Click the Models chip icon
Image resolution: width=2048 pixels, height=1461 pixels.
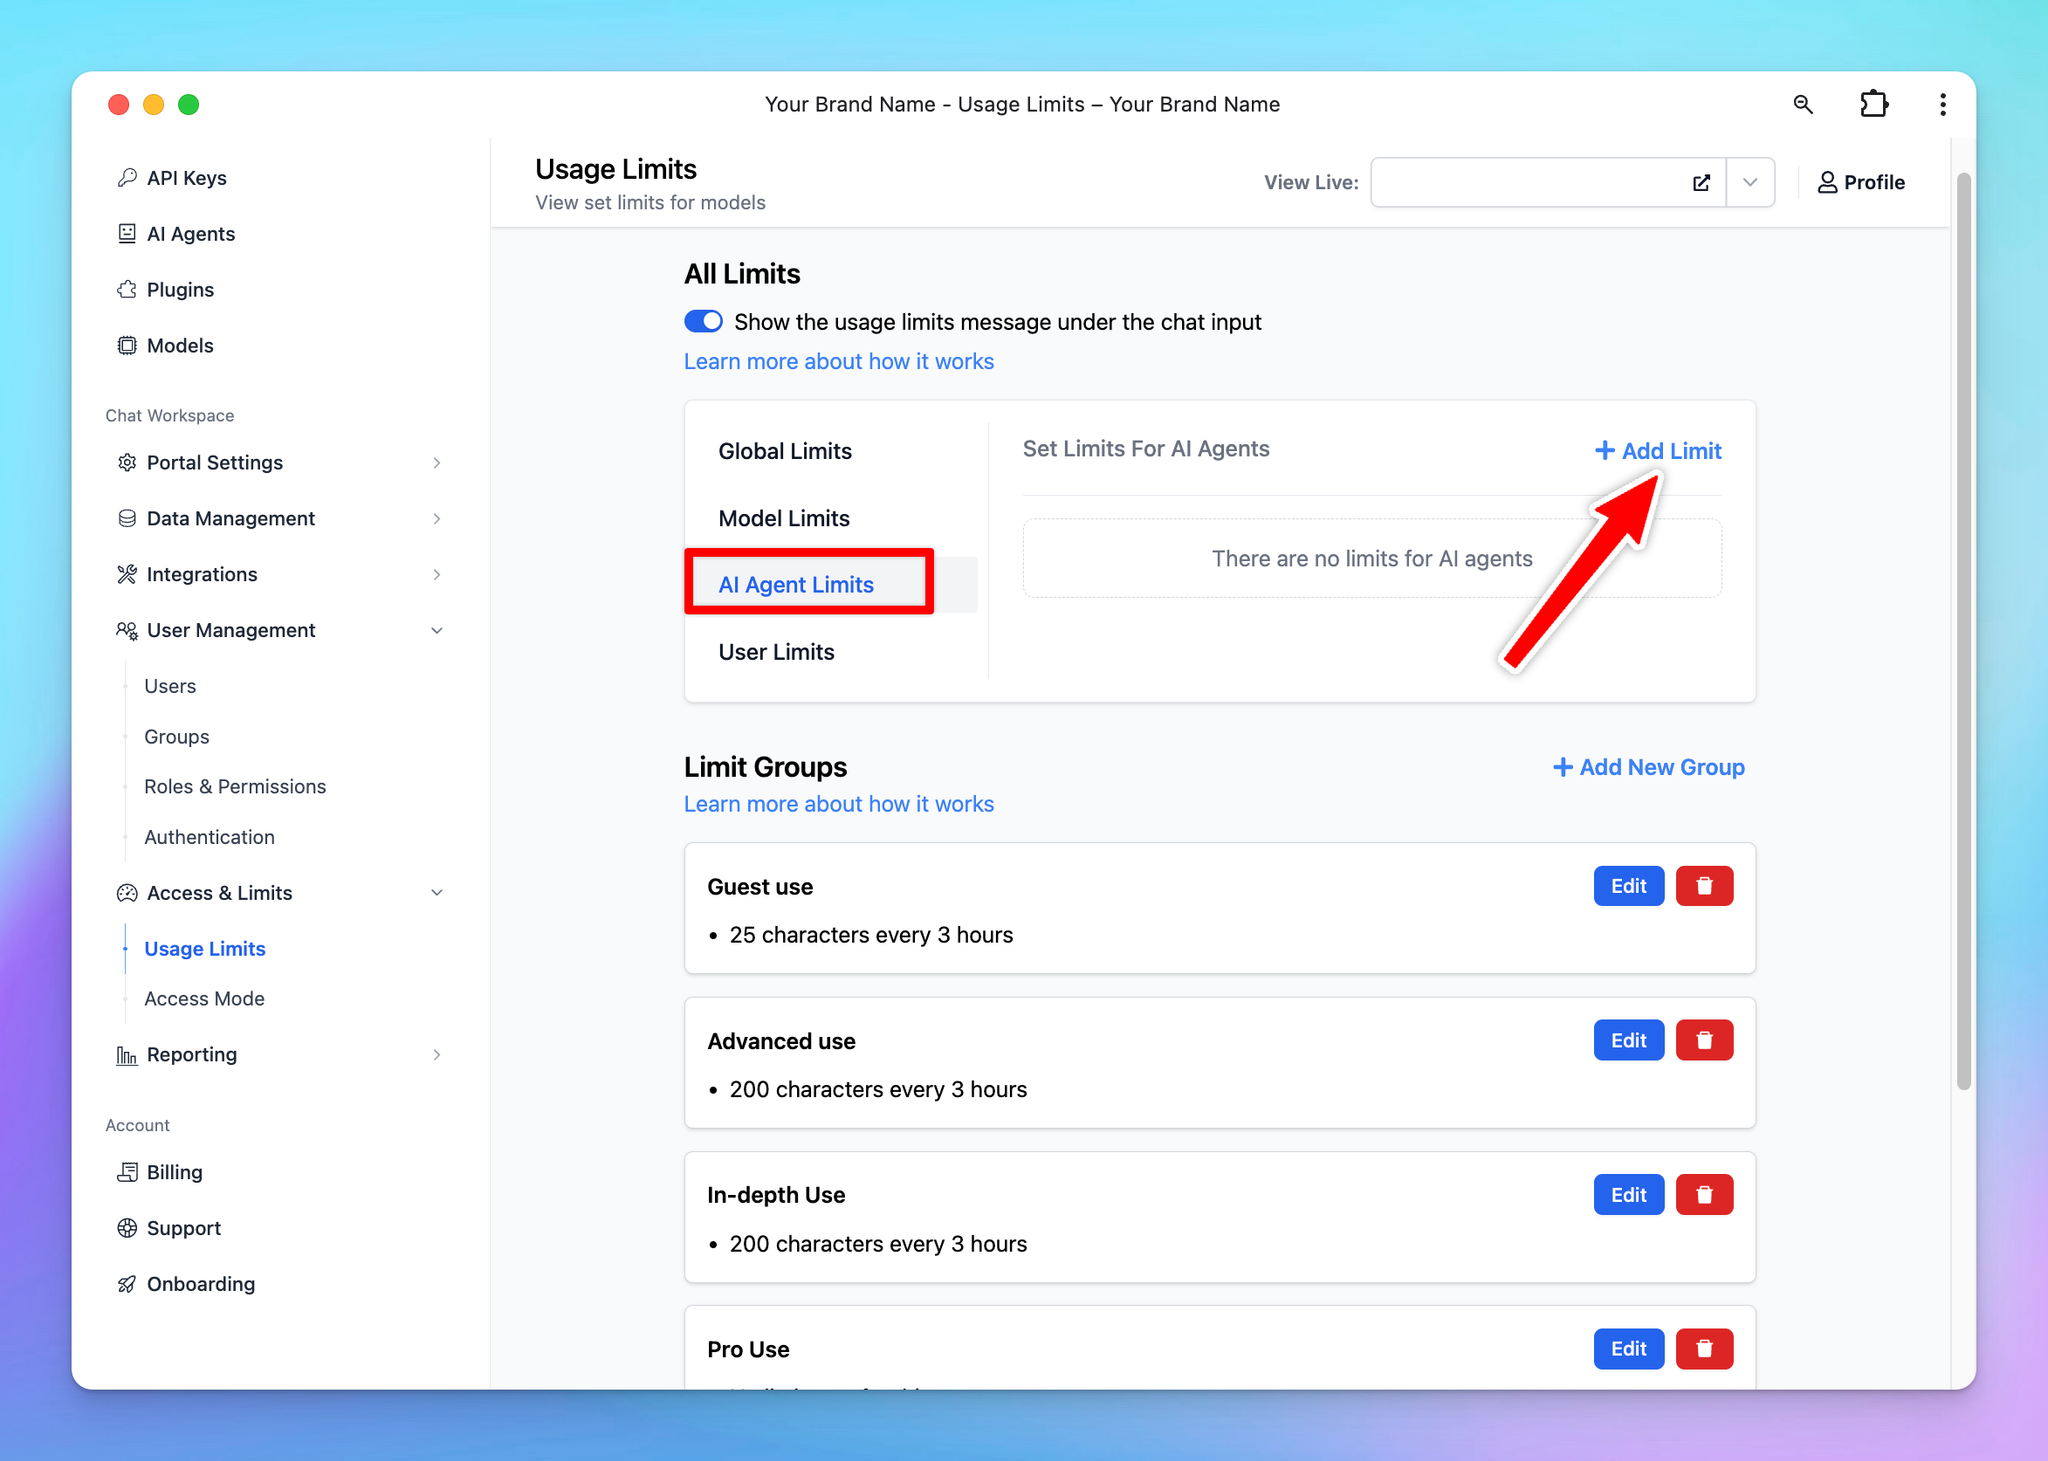127,346
